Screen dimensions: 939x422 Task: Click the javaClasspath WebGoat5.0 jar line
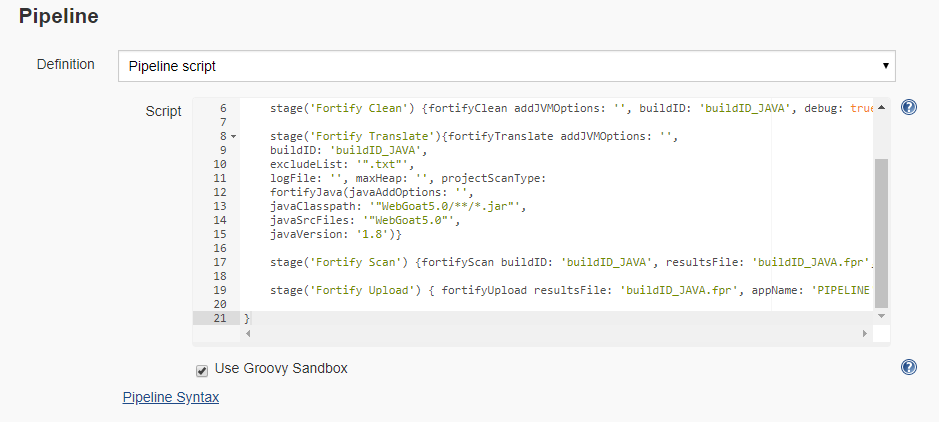tap(398, 206)
